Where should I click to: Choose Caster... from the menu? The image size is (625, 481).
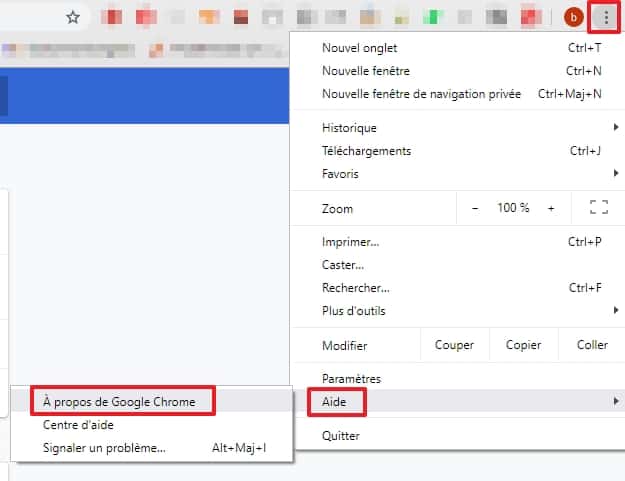click(x=457, y=265)
